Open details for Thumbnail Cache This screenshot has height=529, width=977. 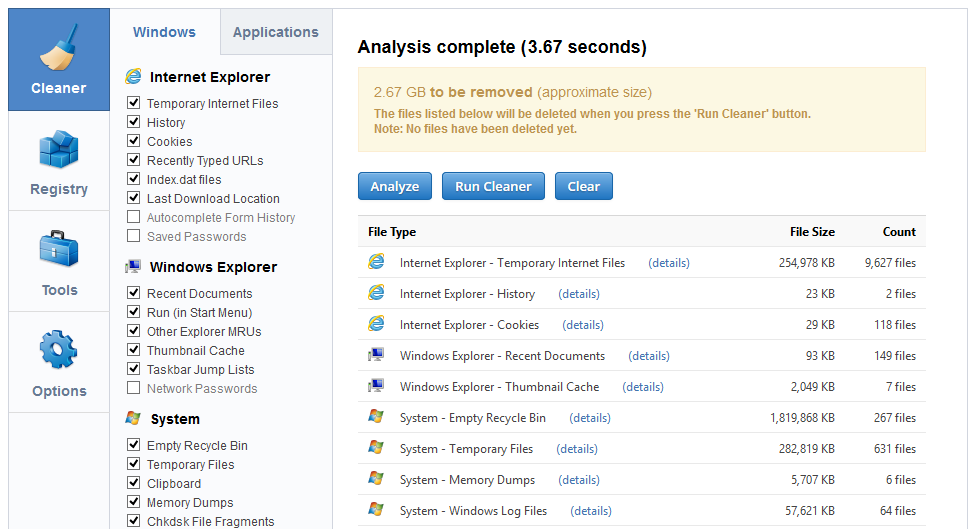643,387
